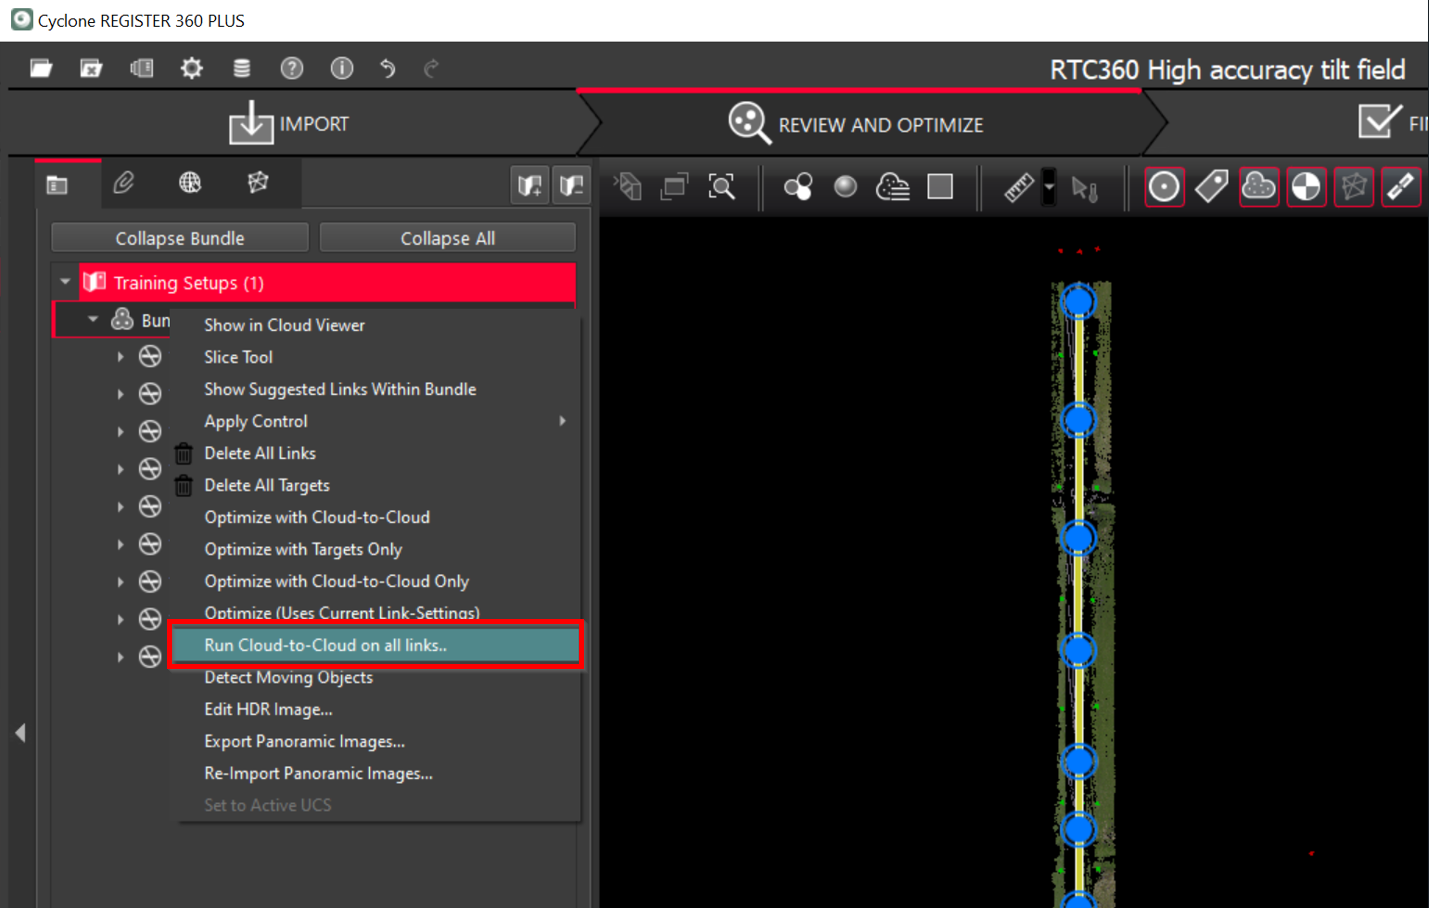
Task: Click the top blue setup node in the map
Action: coord(1078,301)
